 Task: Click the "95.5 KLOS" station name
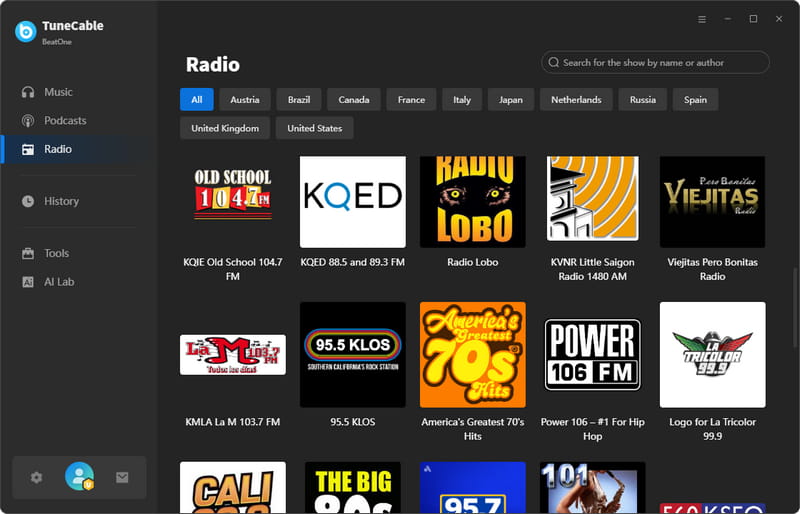353,422
